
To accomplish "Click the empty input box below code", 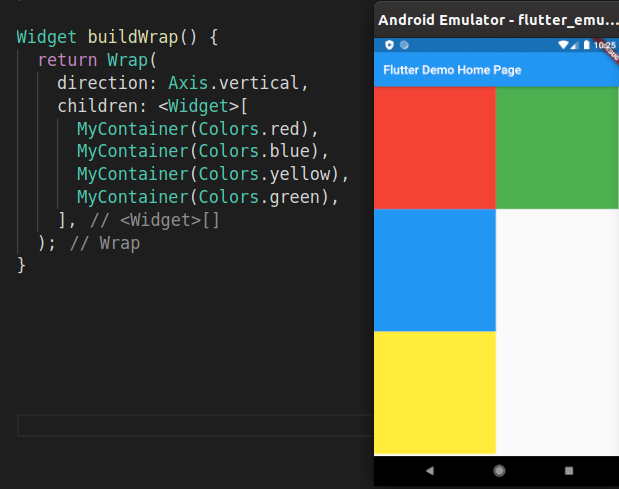I will [x=195, y=425].
